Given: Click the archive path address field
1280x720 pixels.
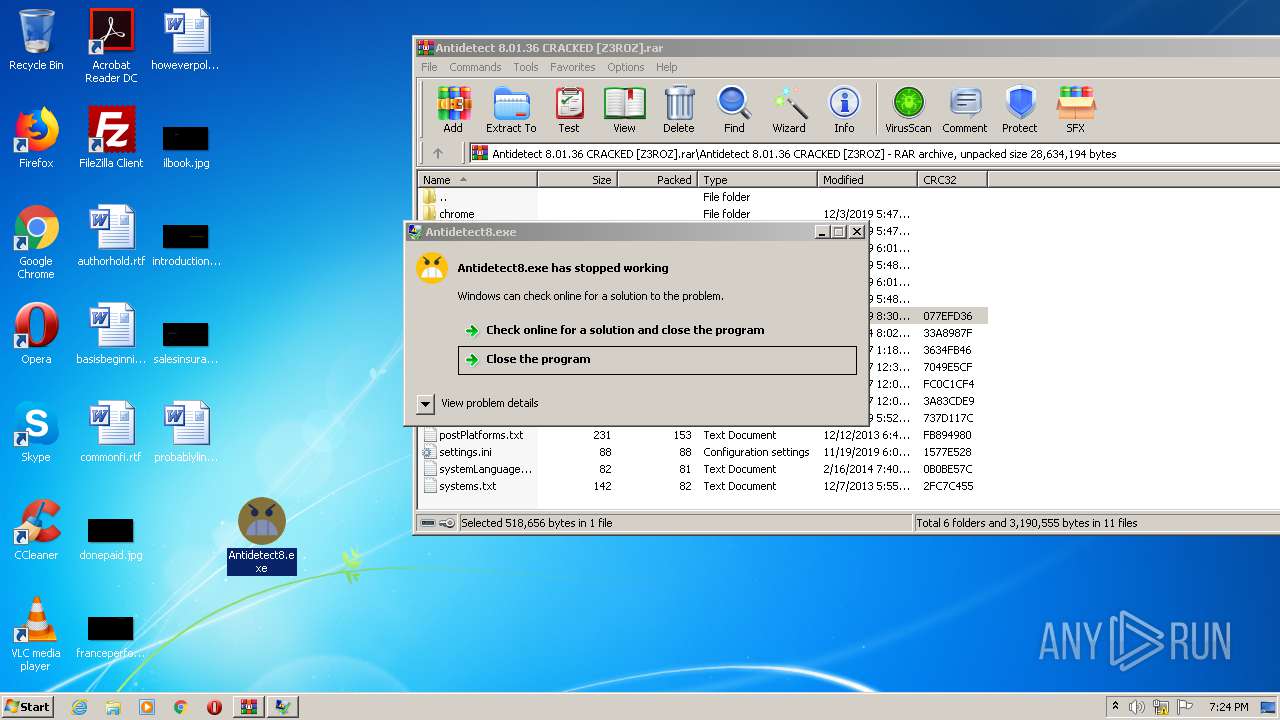Looking at the screenshot, I should pos(875,154).
